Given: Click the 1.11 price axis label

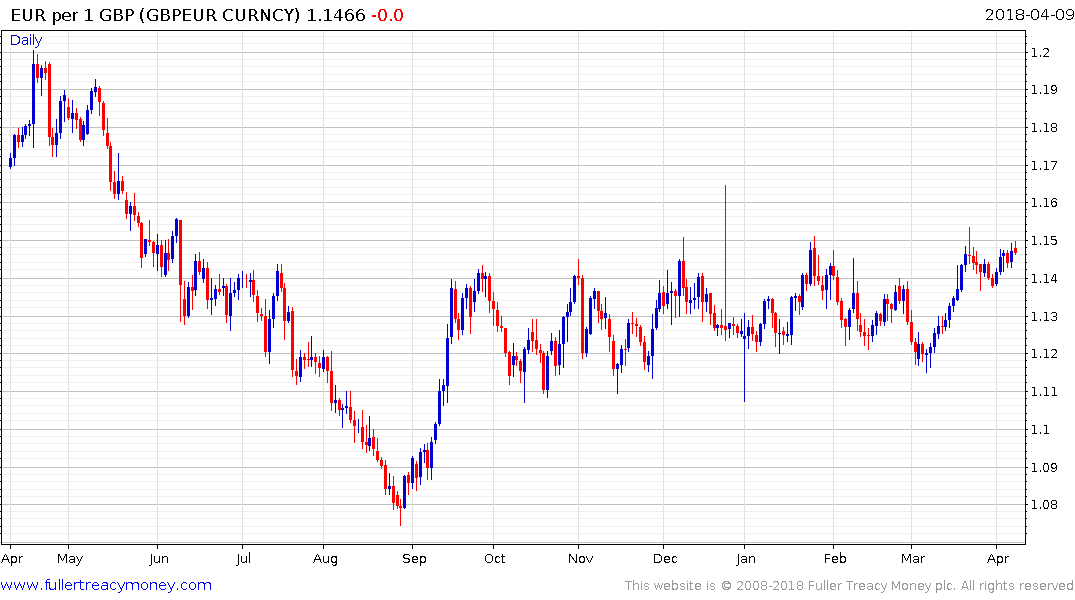Looking at the screenshot, I should click(1044, 392).
